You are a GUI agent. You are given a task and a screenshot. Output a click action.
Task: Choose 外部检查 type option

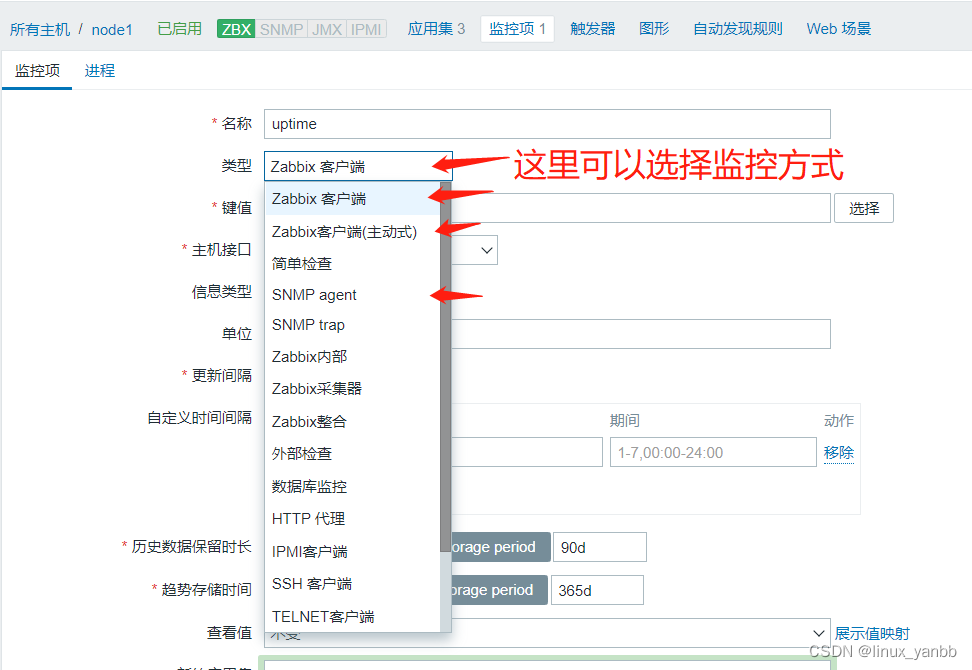point(352,454)
